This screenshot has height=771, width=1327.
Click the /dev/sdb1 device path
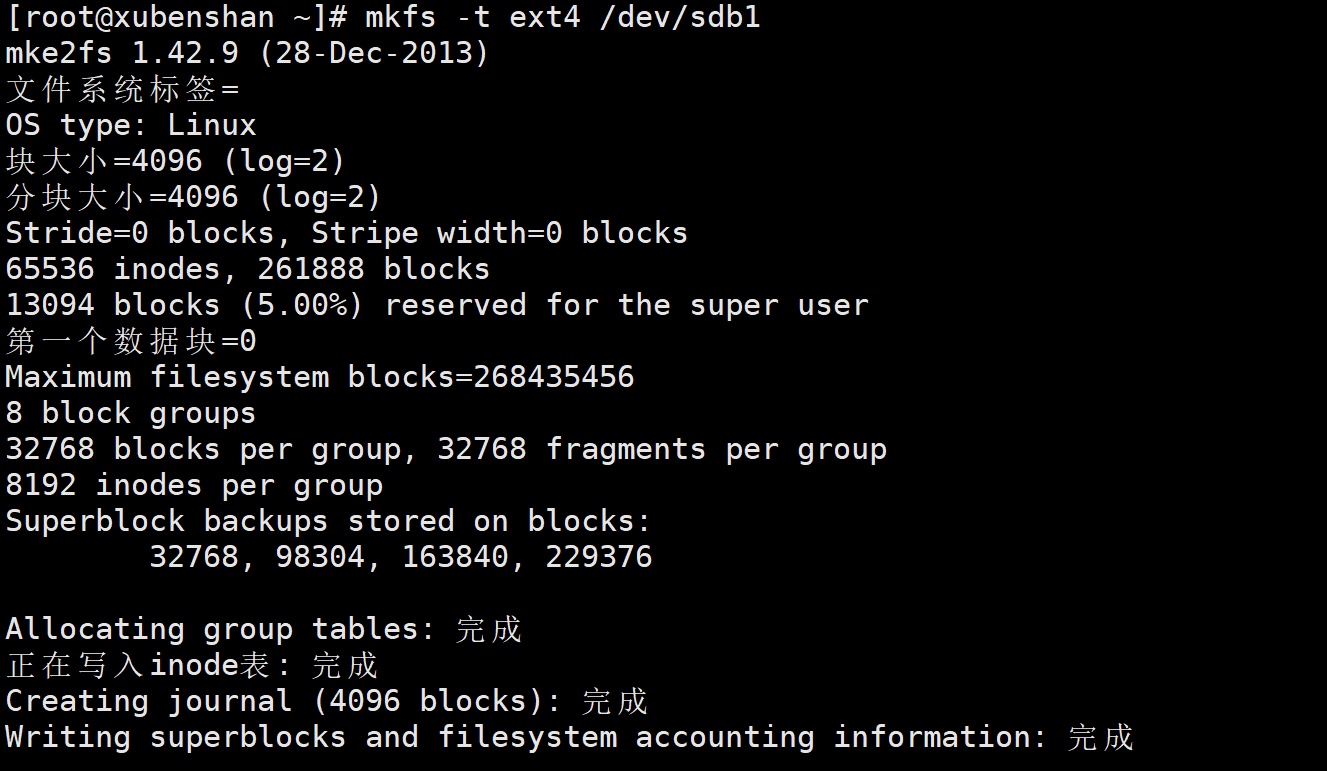tap(680, 17)
